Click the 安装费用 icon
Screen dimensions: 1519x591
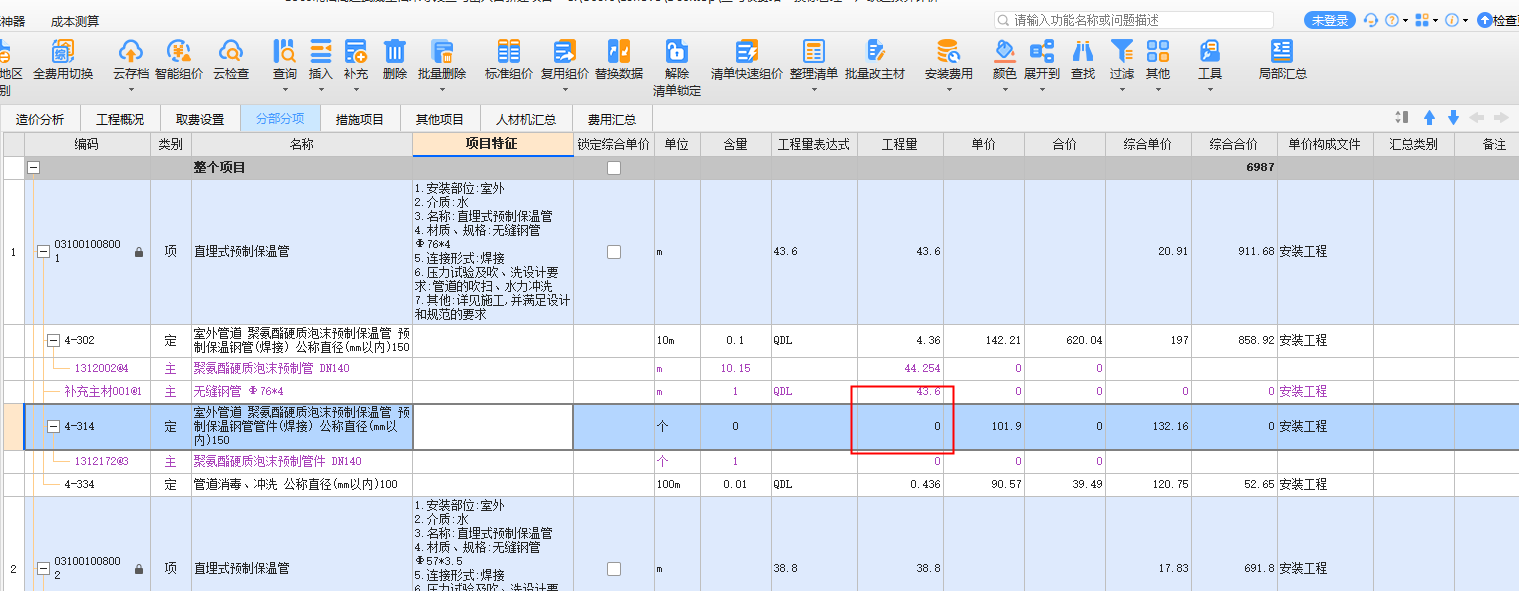pyautogui.click(x=948, y=52)
